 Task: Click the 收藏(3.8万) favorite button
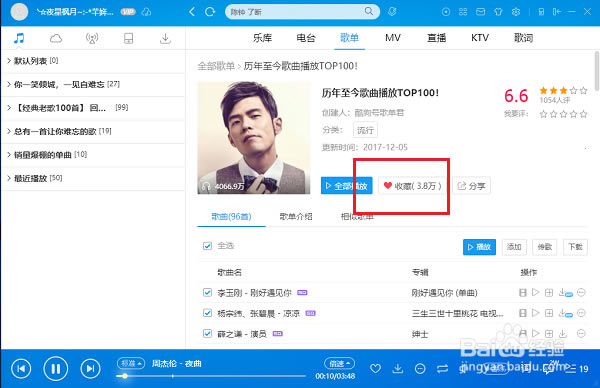tap(413, 186)
